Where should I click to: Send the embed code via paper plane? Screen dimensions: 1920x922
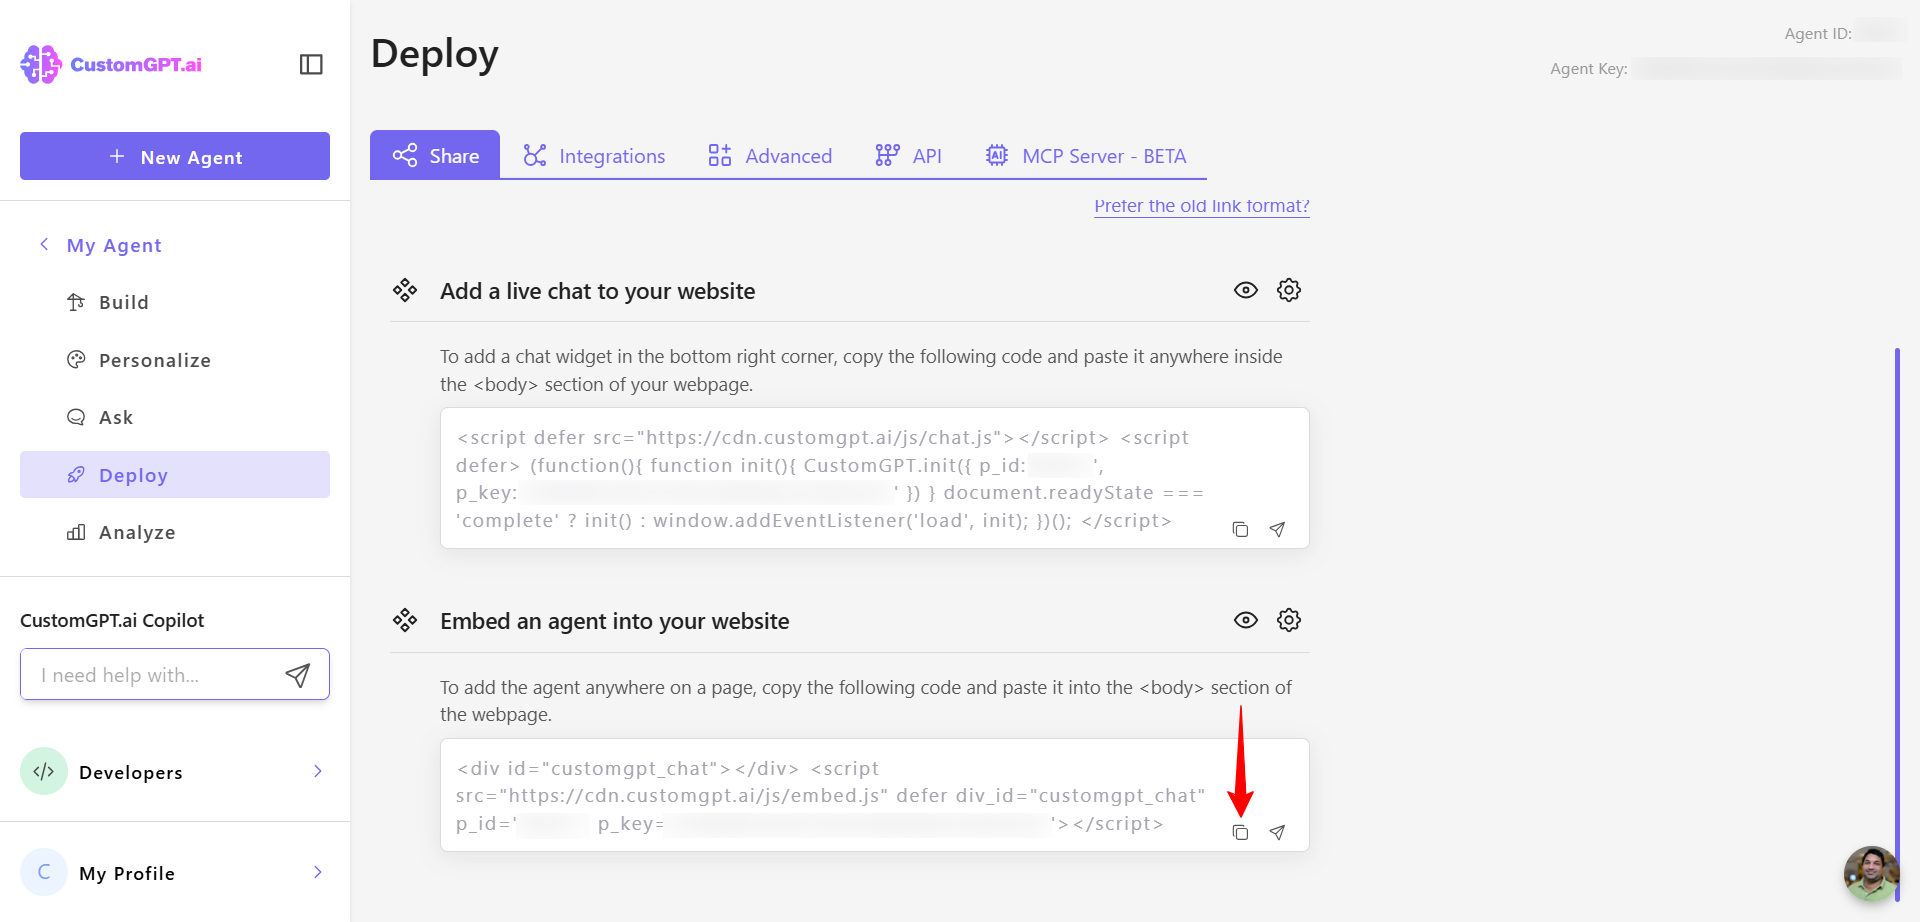click(x=1277, y=832)
